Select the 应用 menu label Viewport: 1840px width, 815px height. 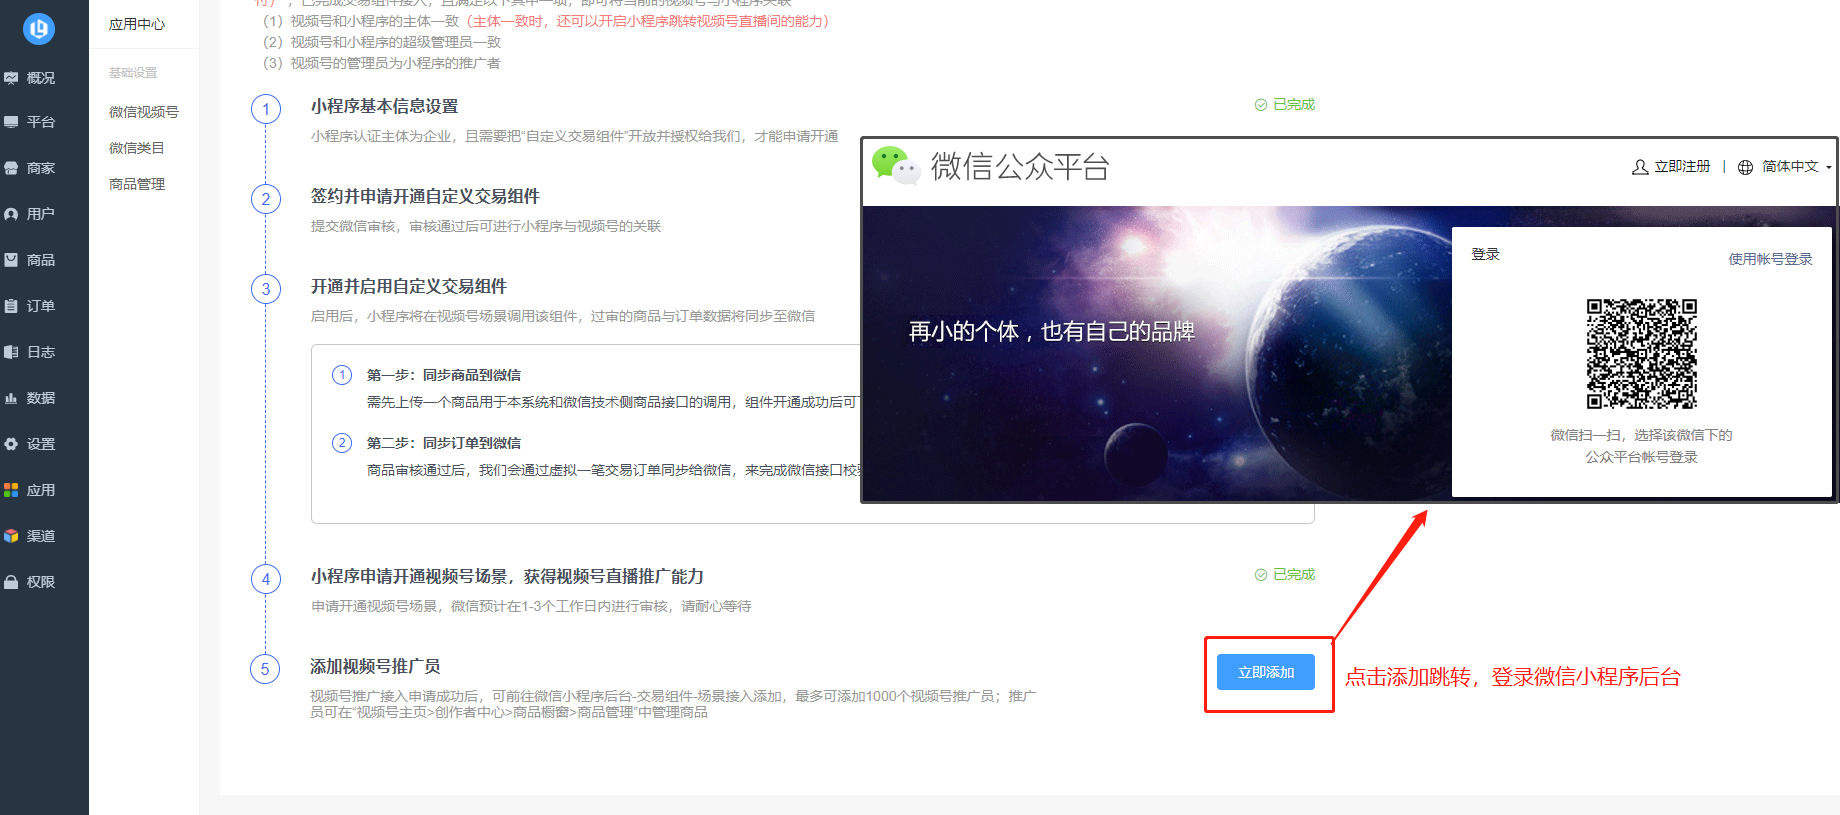(x=41, y=490)
